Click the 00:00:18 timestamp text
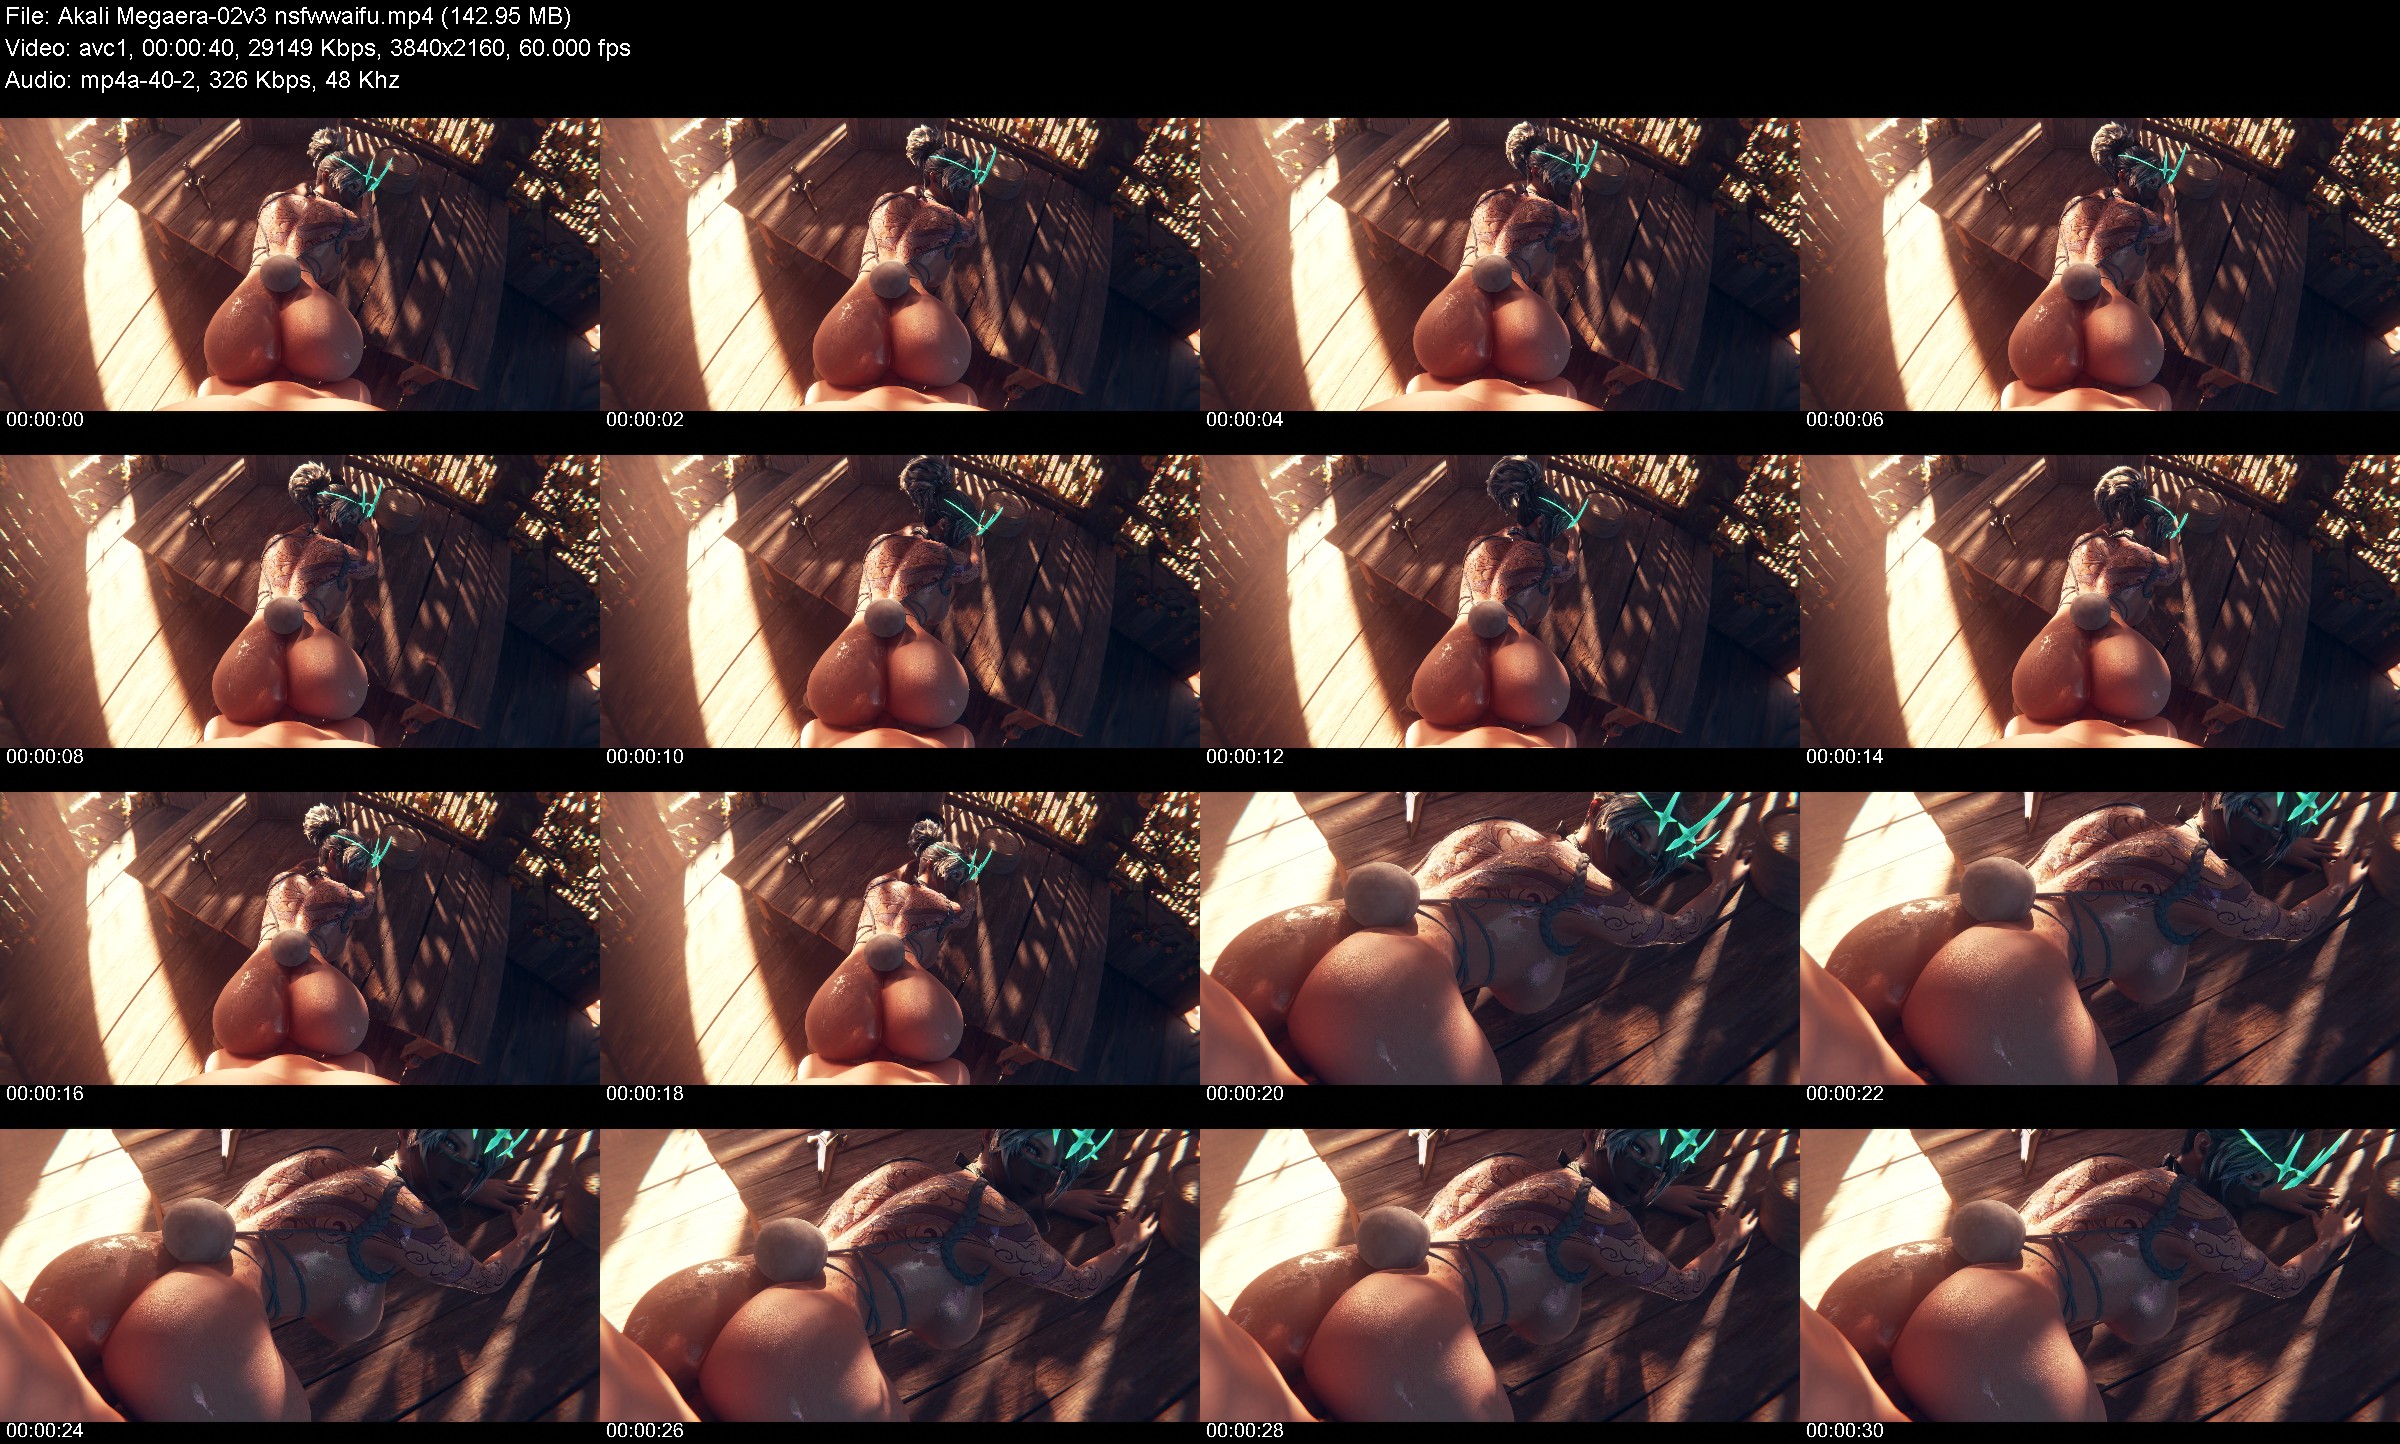 [645, 1094]
